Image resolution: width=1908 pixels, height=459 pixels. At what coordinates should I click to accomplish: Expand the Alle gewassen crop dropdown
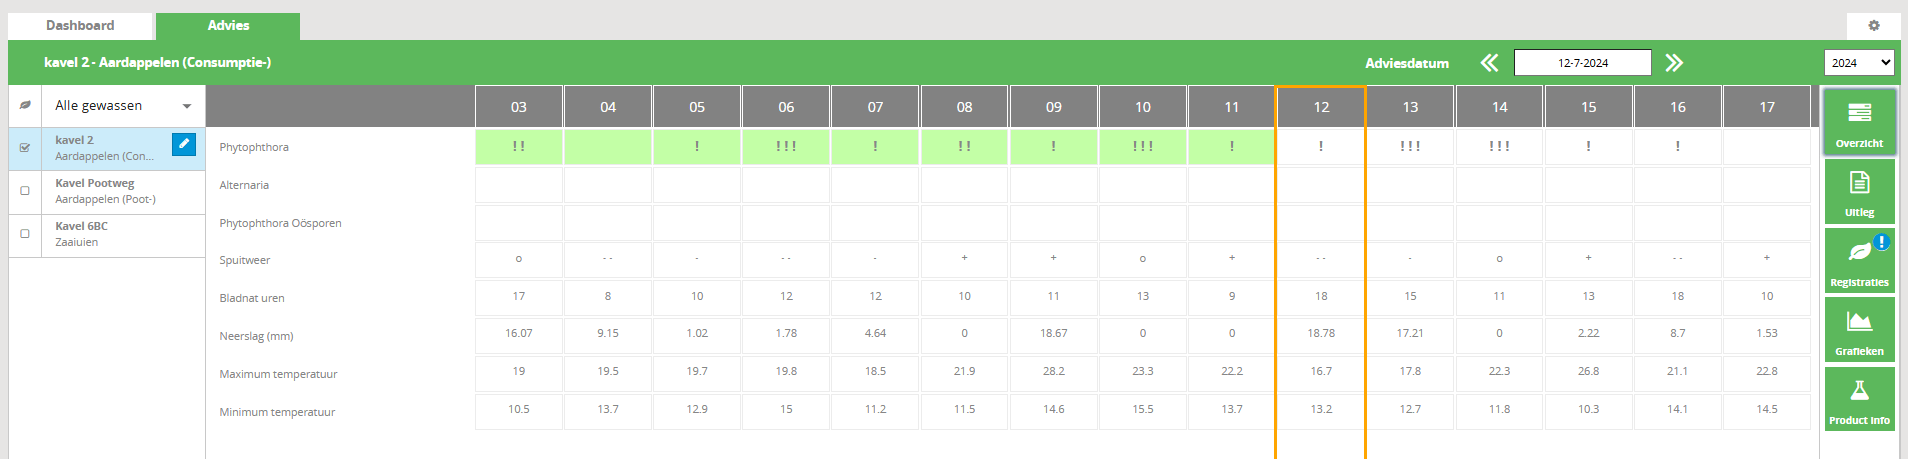(123, 106)
